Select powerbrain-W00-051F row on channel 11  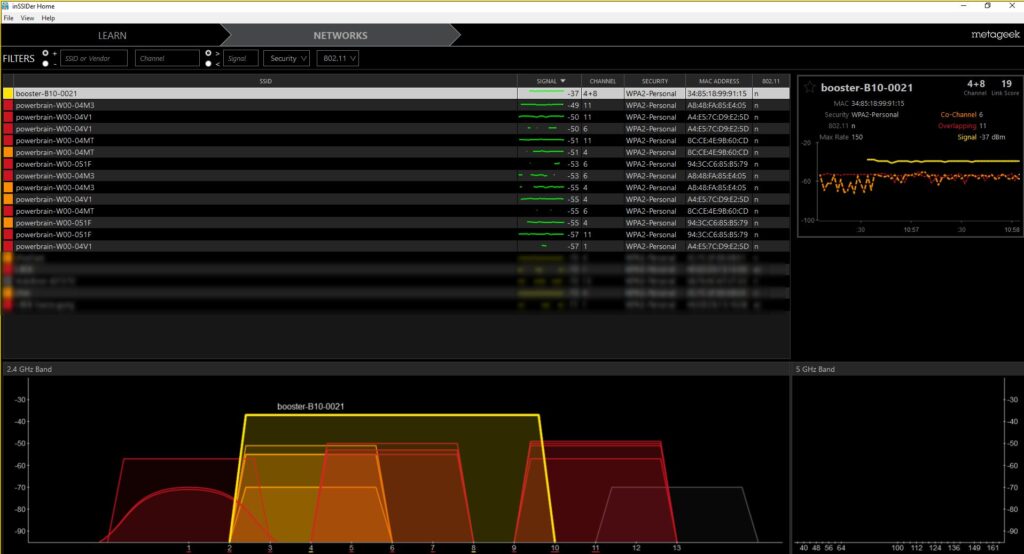(x=396, y=235)
